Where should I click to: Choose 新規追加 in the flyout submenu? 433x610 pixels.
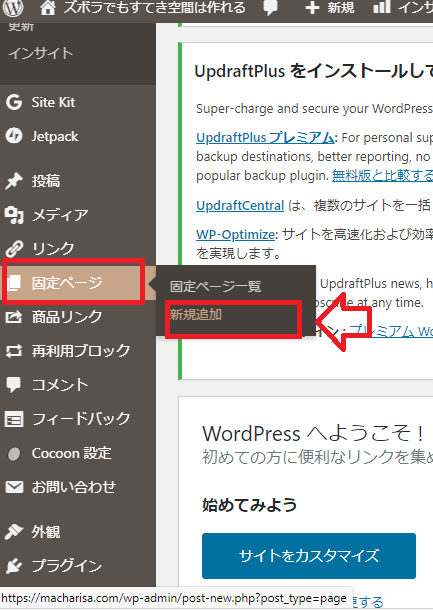[x=196, y=314]
